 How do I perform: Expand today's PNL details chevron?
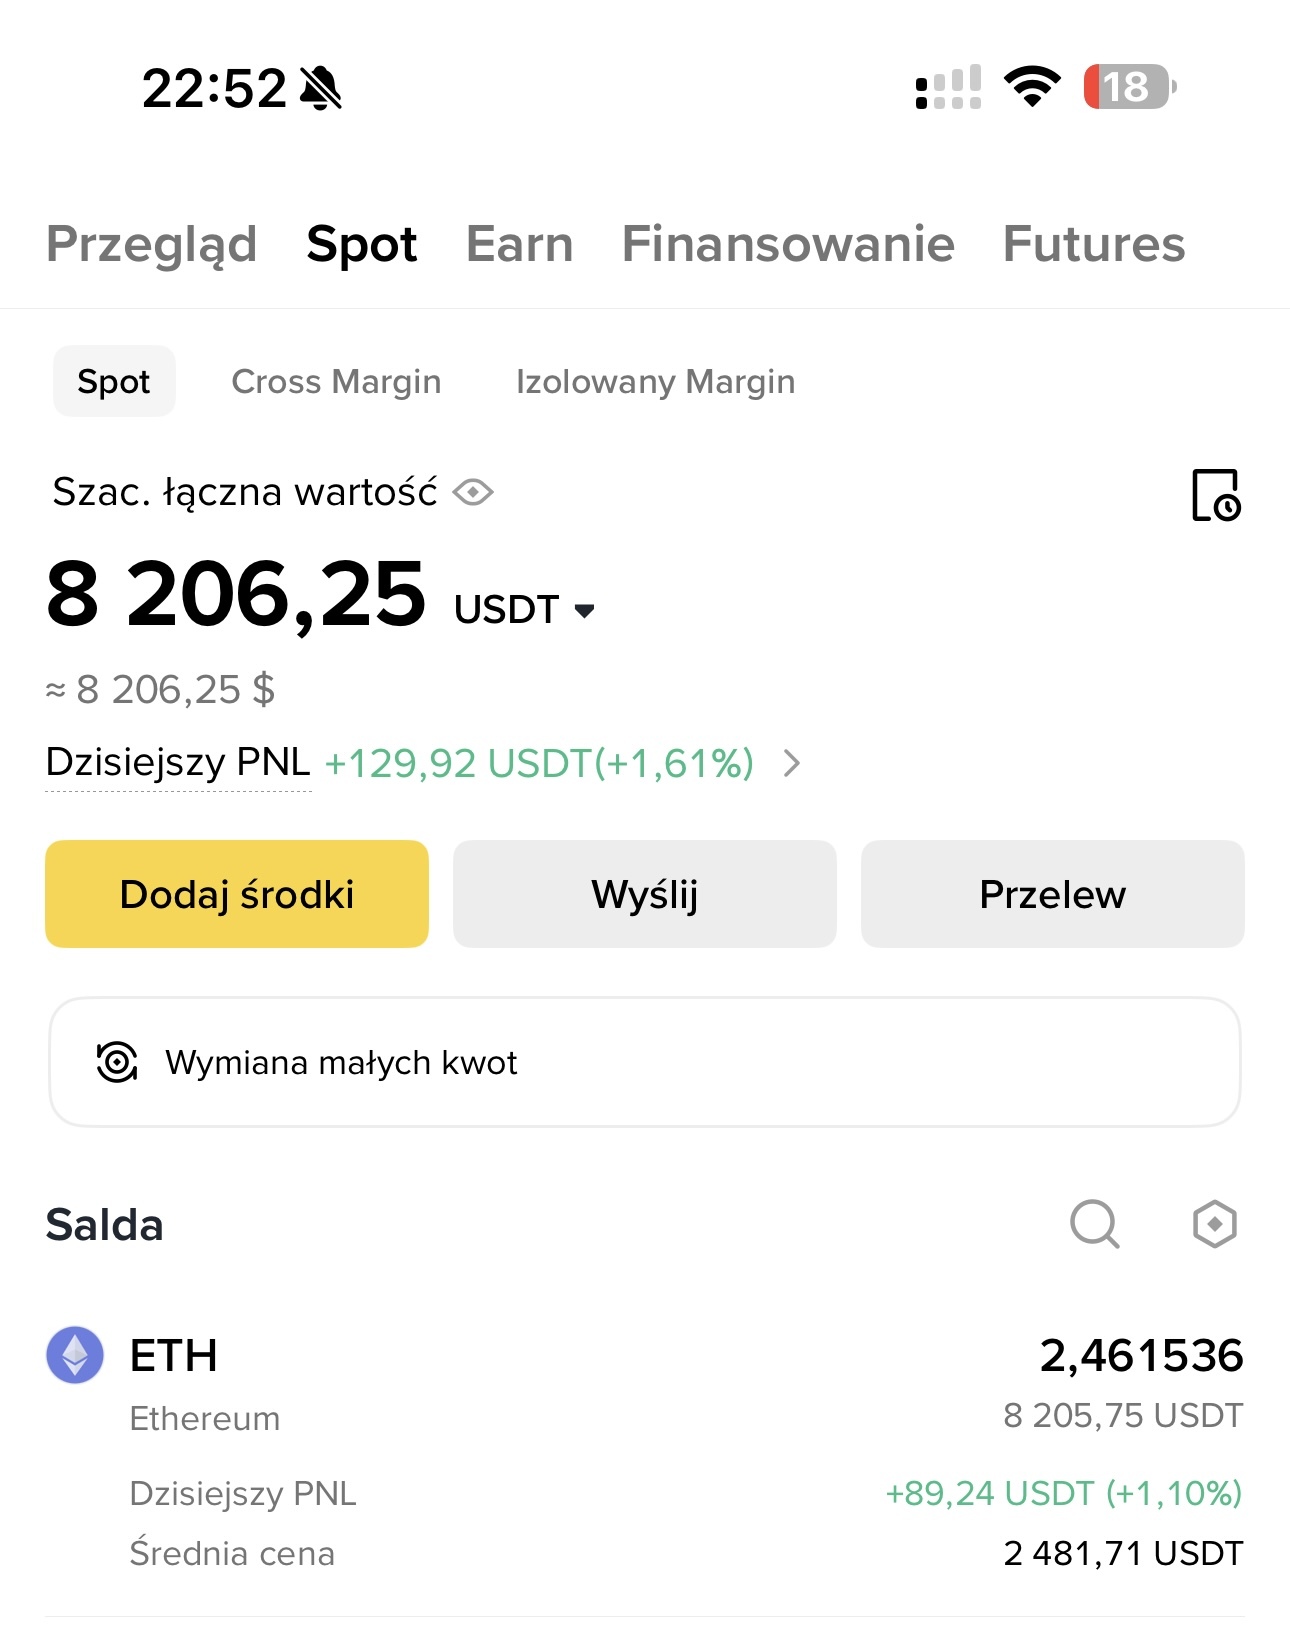[791, 764]
